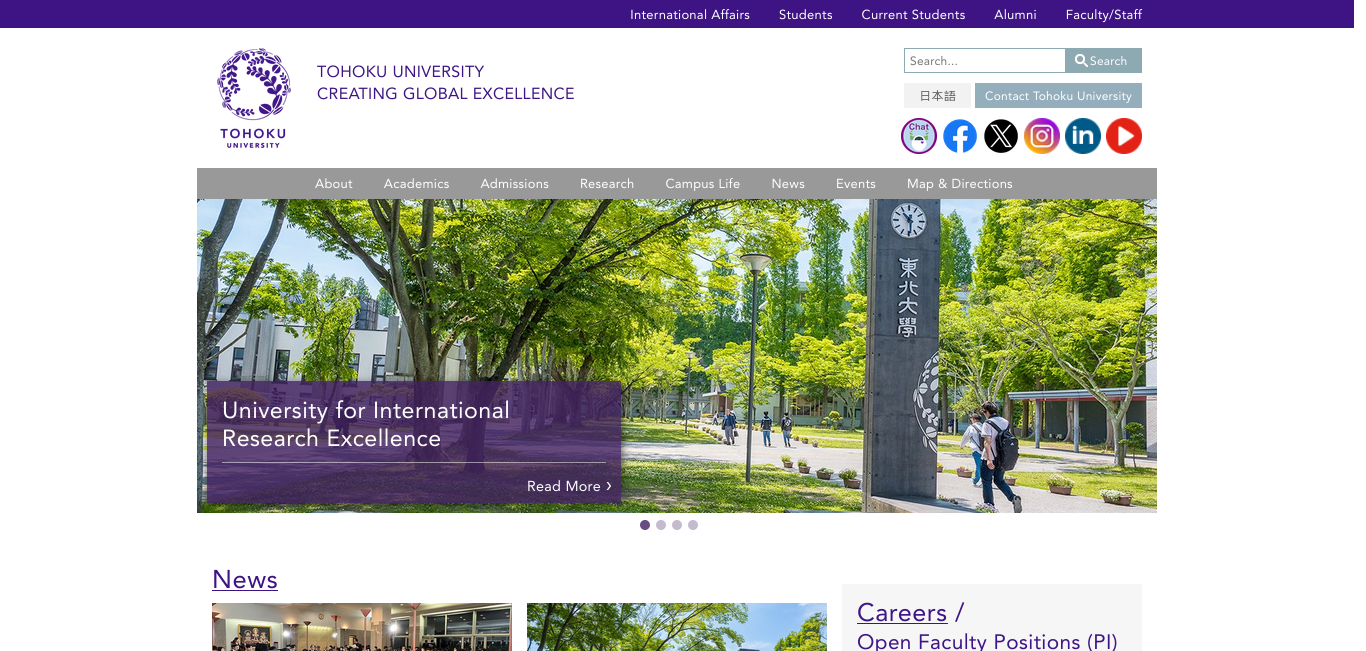Open the Facebook page icon
This screenshot has width=1366, height=651.
click(960, 136)
